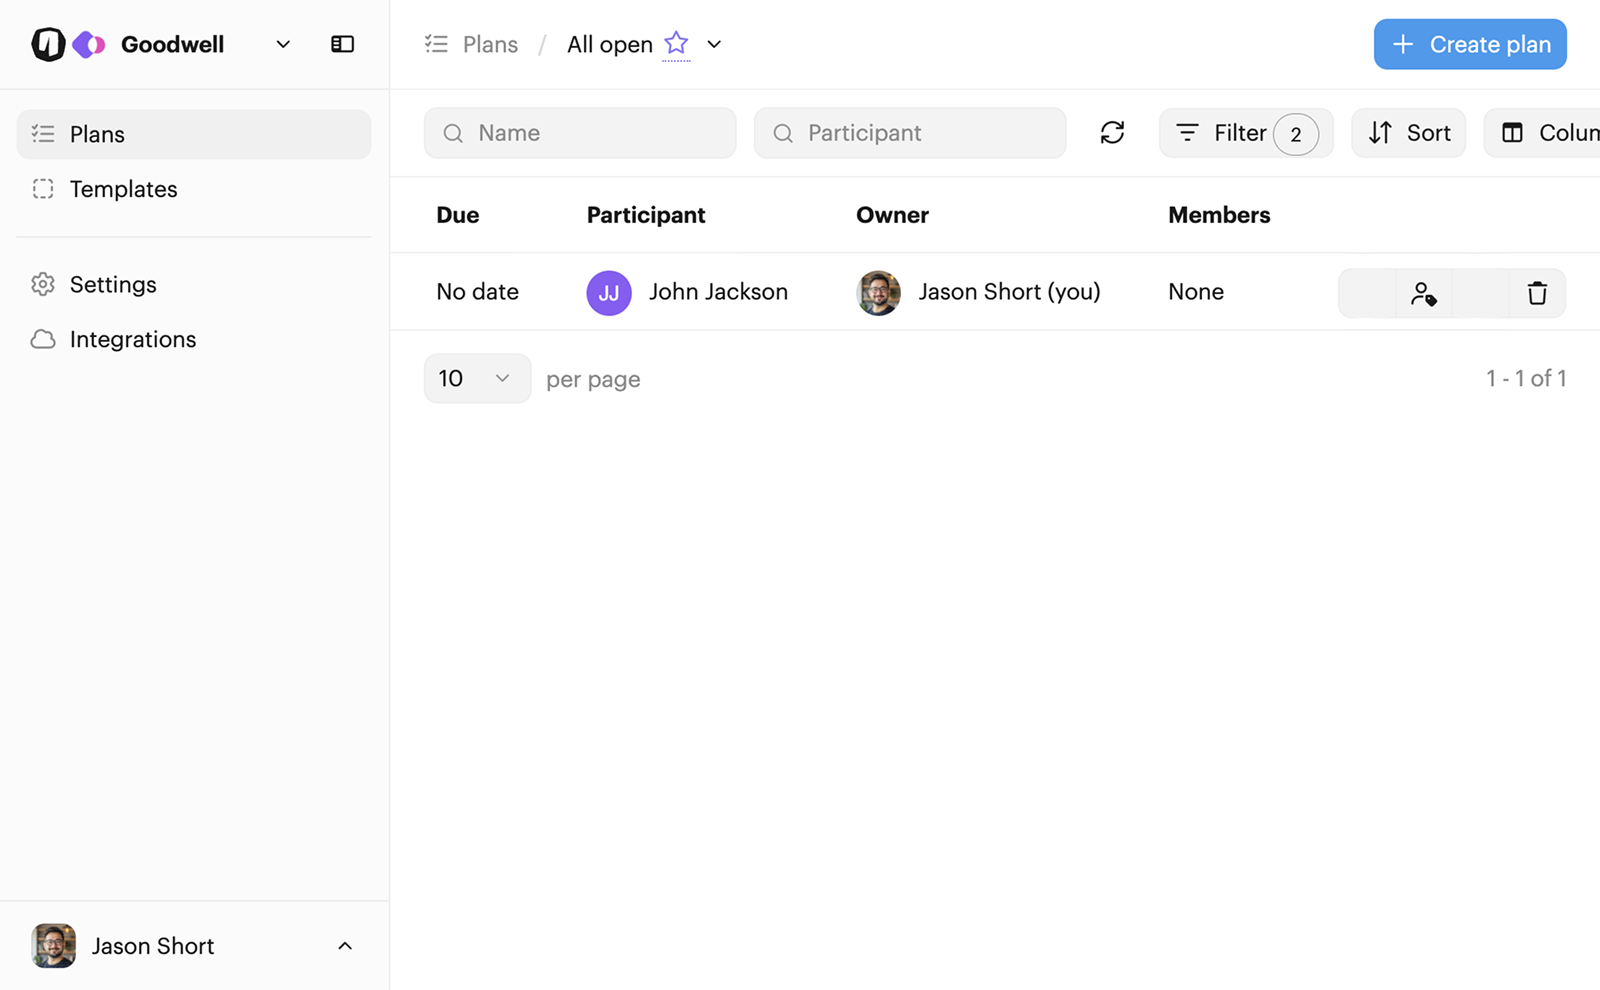Open the 10 per page dropdown
The image size is (1600, 990).
477,378
